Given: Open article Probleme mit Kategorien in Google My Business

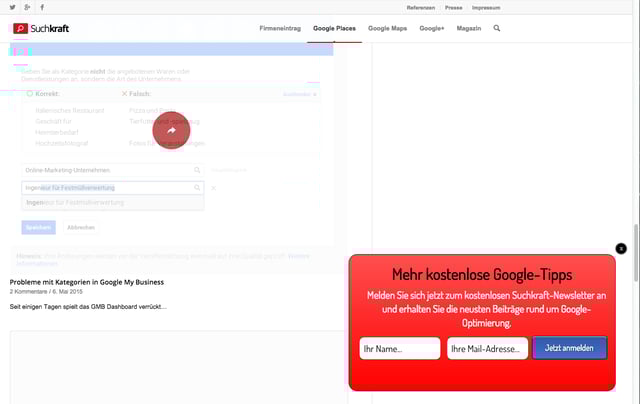Looking at the screenshot, I should [x=87, y=282].
